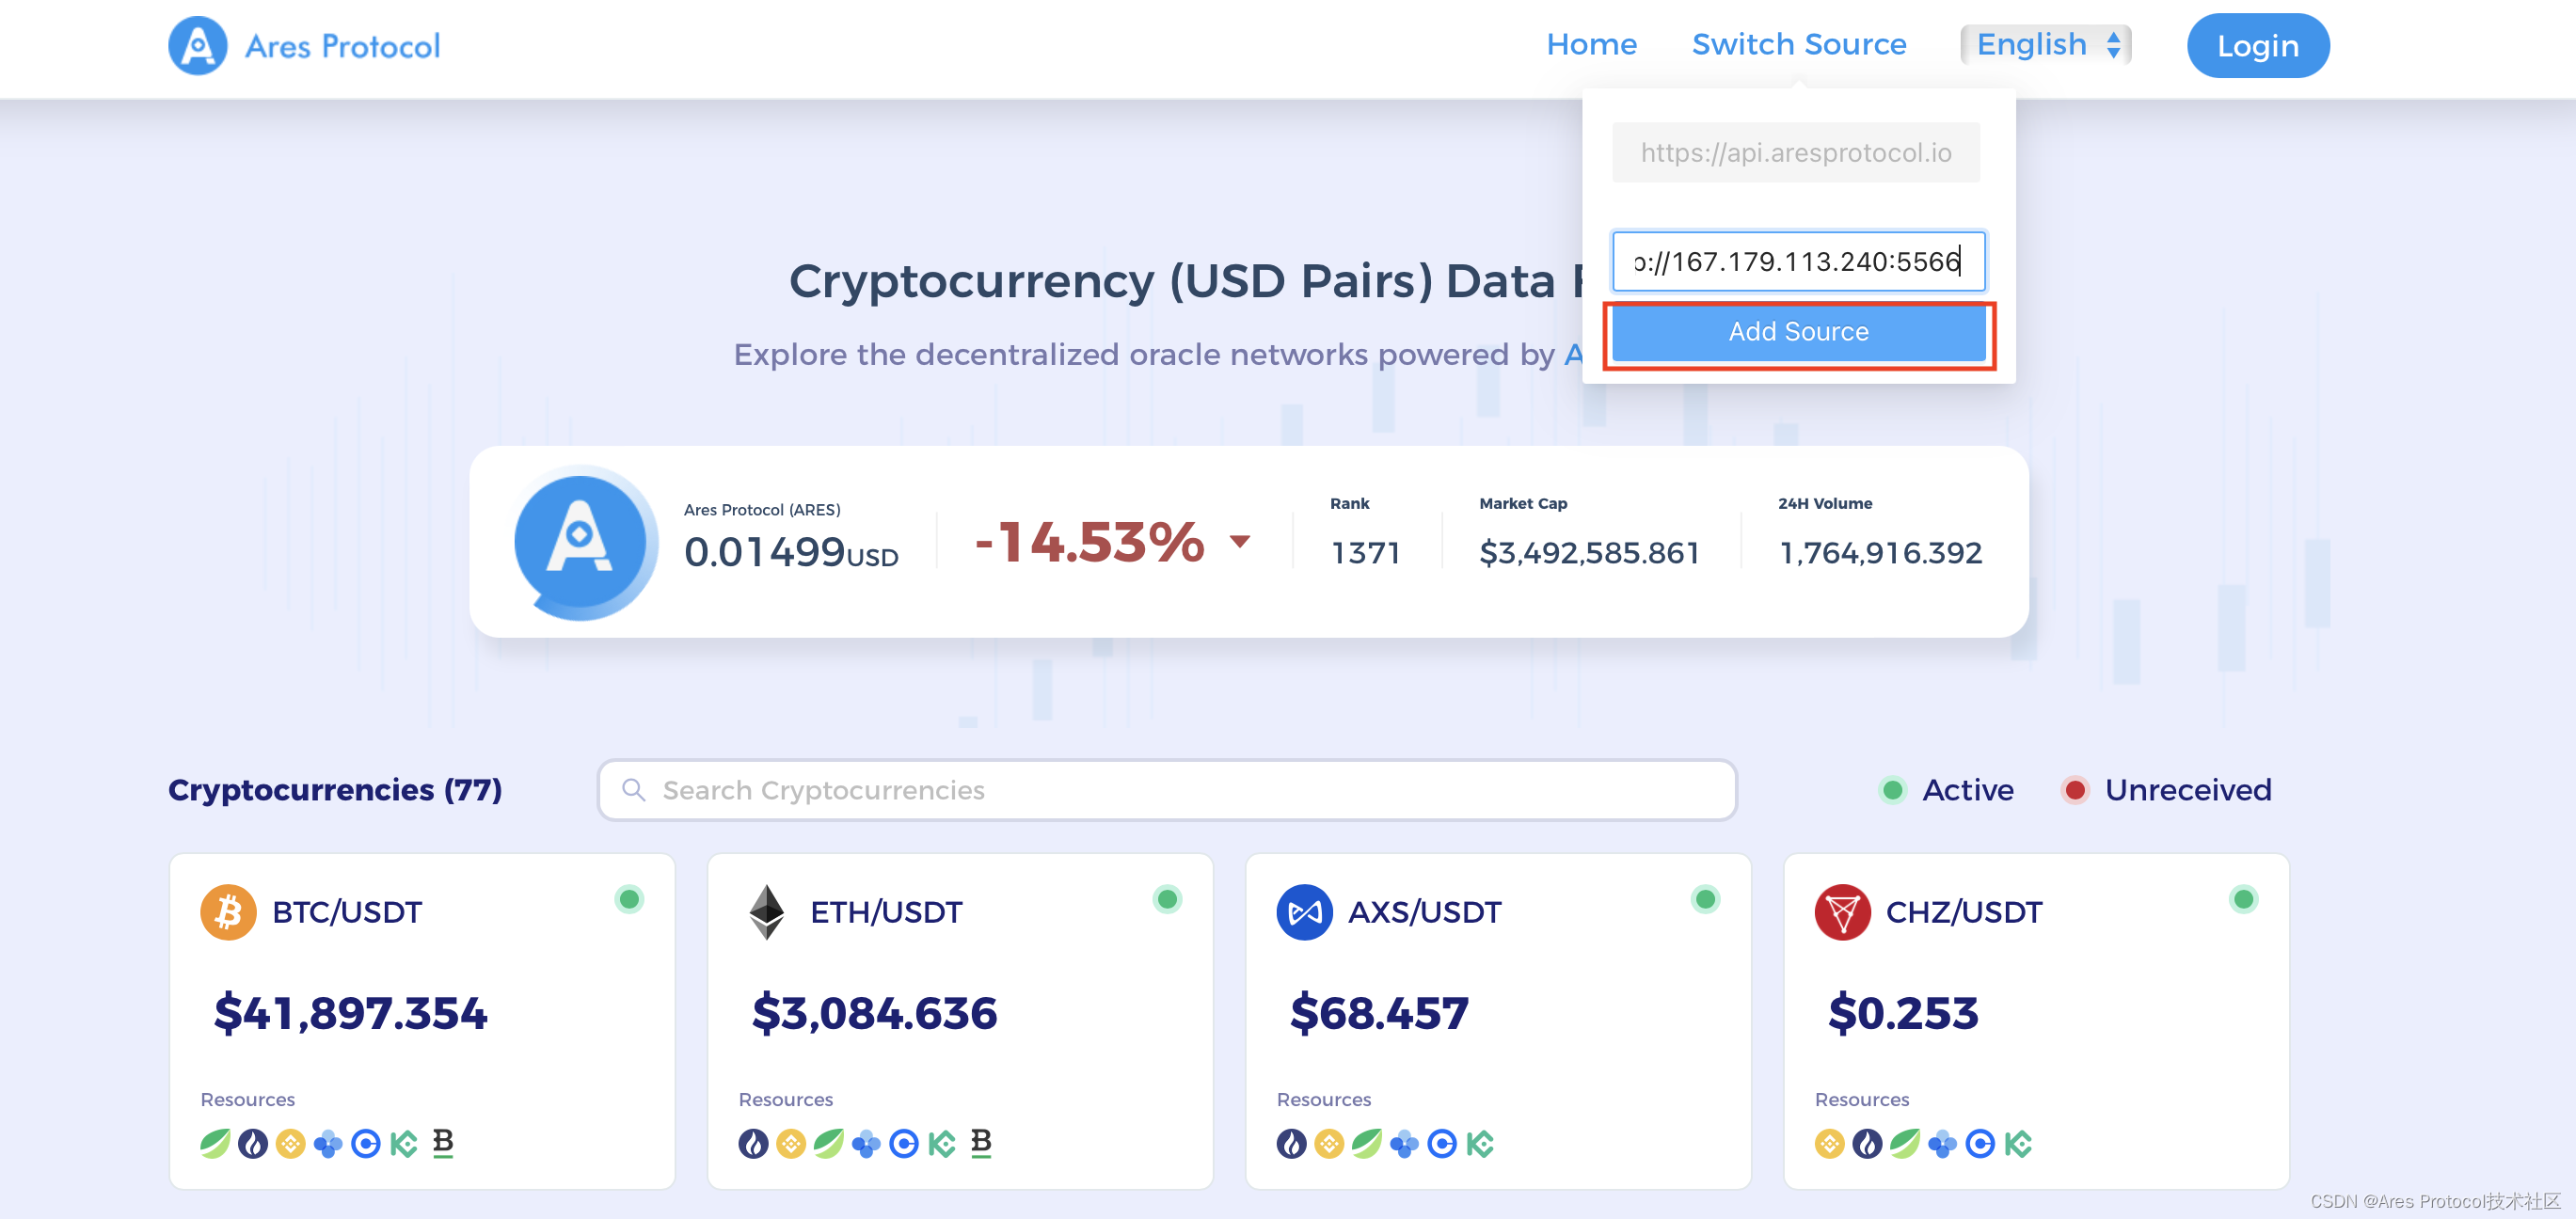Viewport: 2576px width, 1219px height.
Task: Click OKEx icon under CHZ/USDT resources
Action: pyautogui.click(x=1942, y=1143)
